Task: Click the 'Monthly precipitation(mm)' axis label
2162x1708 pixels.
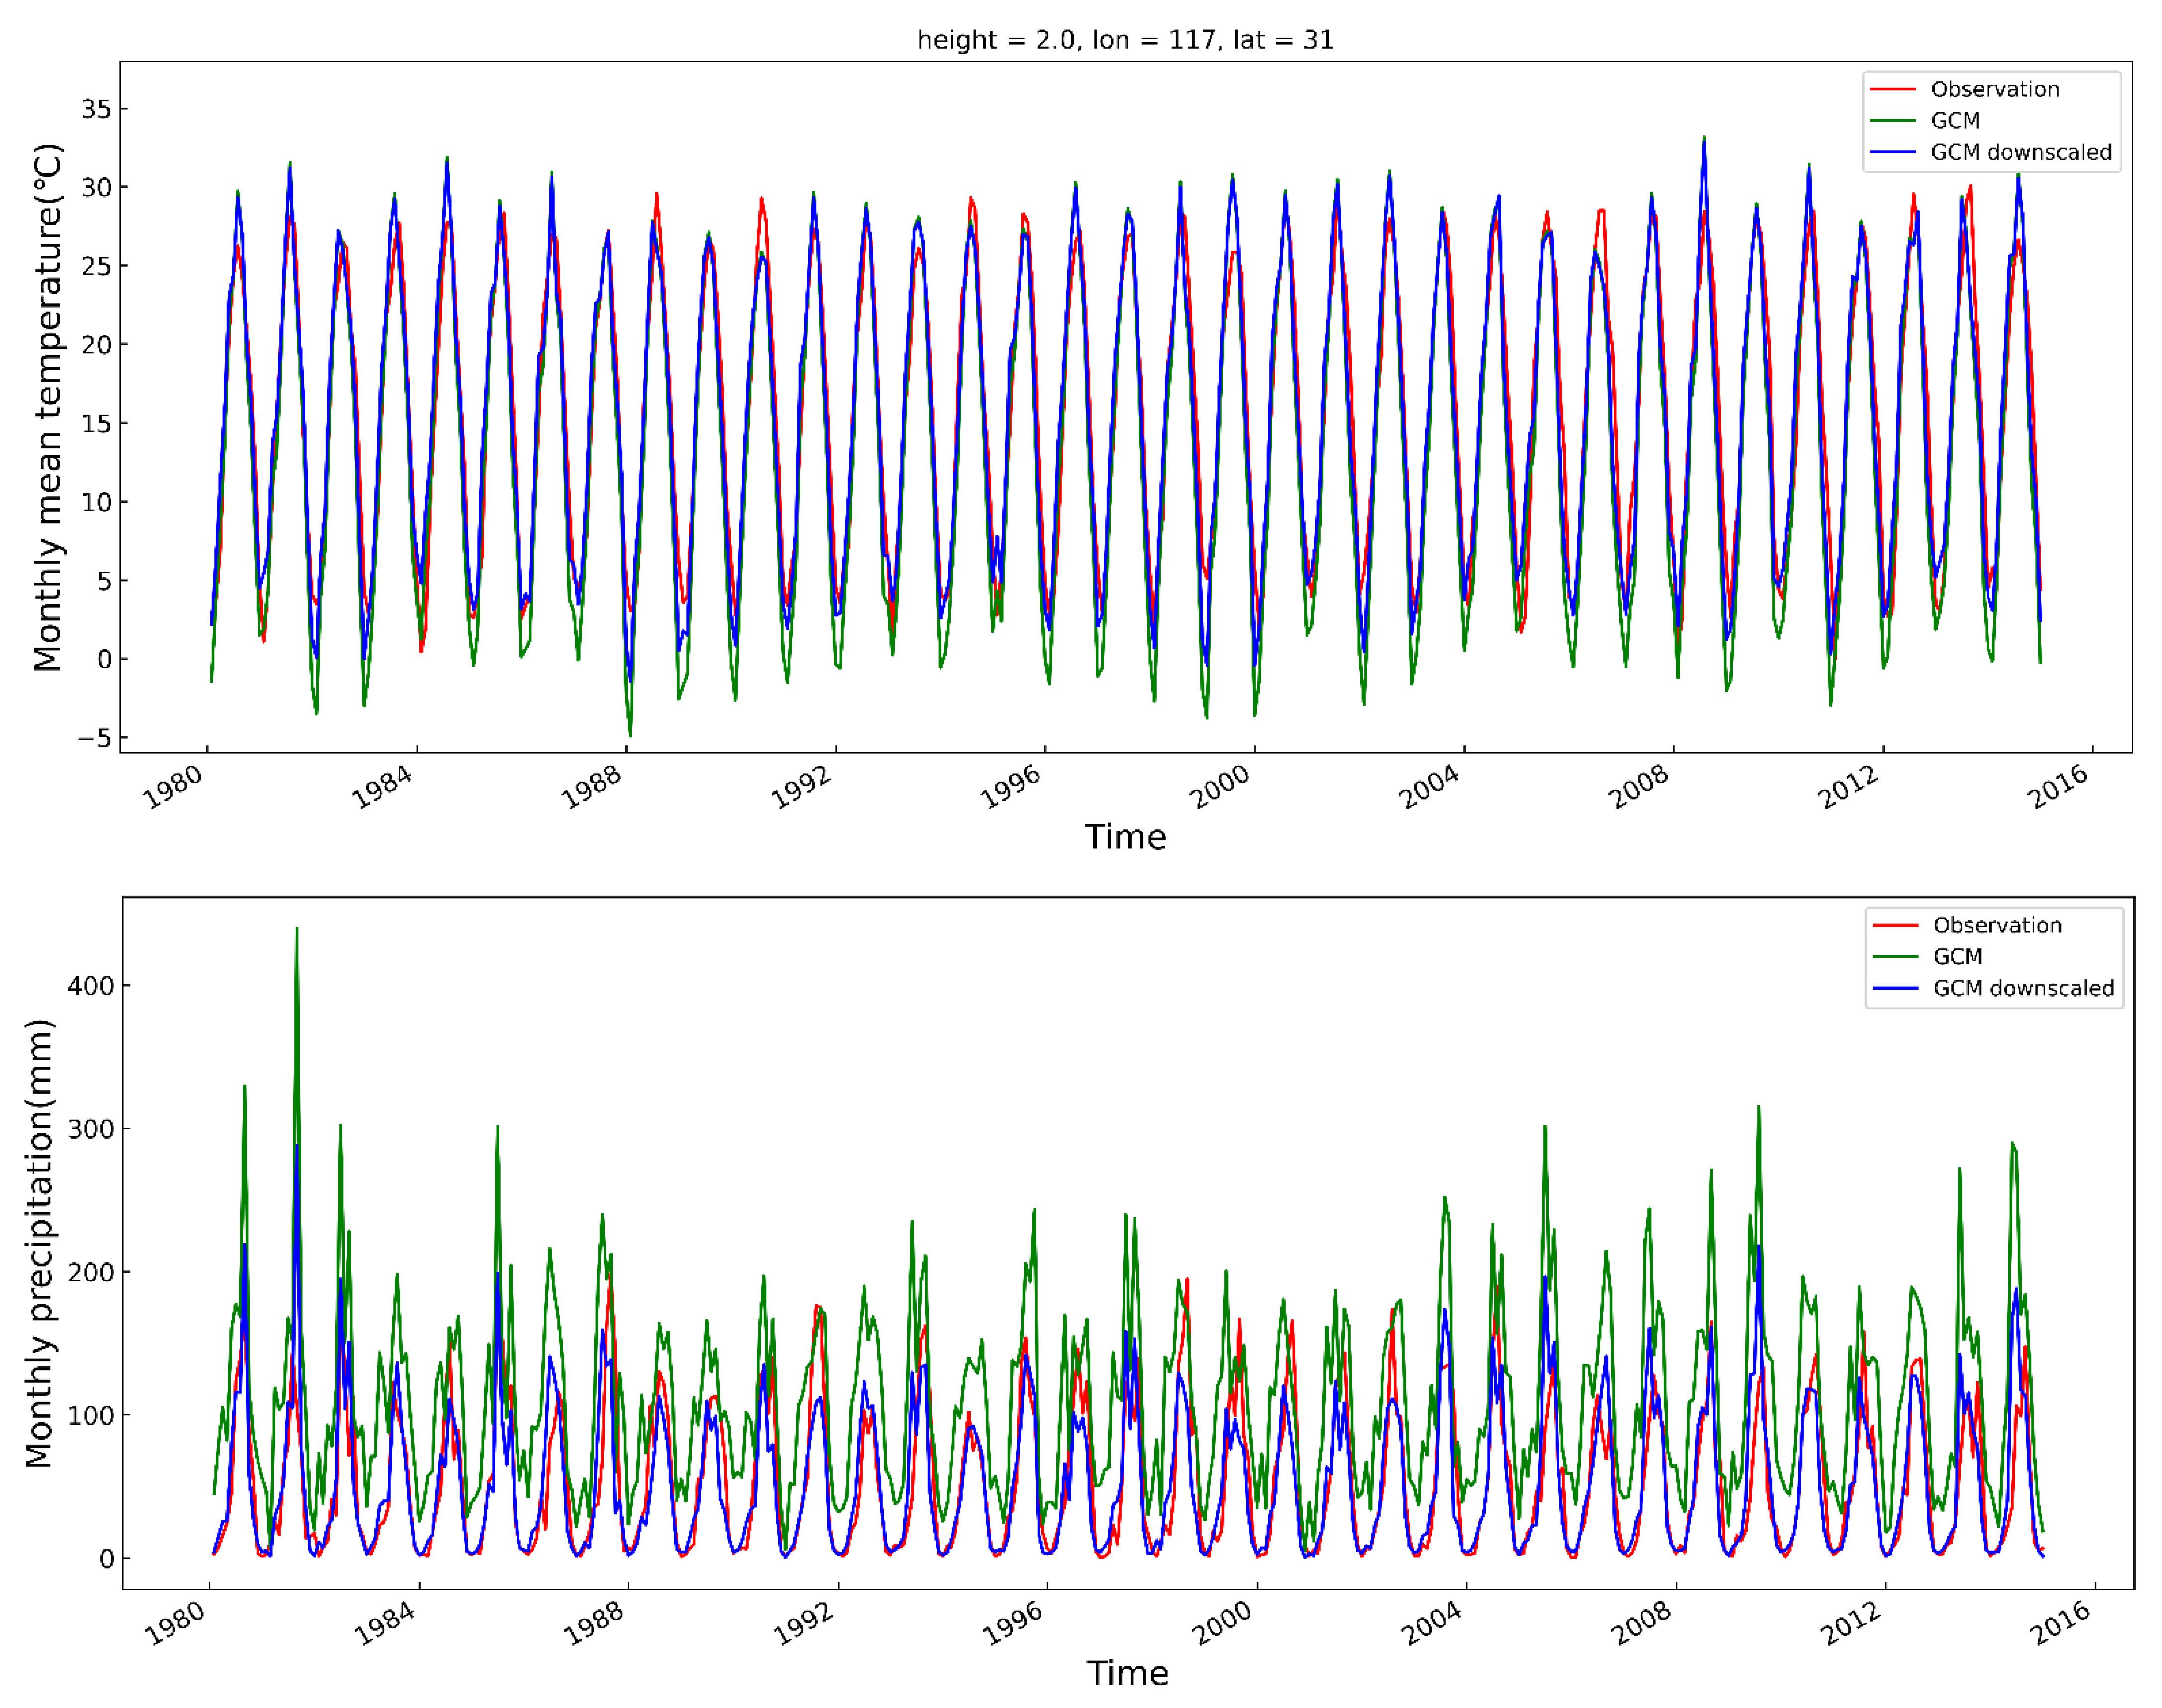Action: coord(39,1243)
